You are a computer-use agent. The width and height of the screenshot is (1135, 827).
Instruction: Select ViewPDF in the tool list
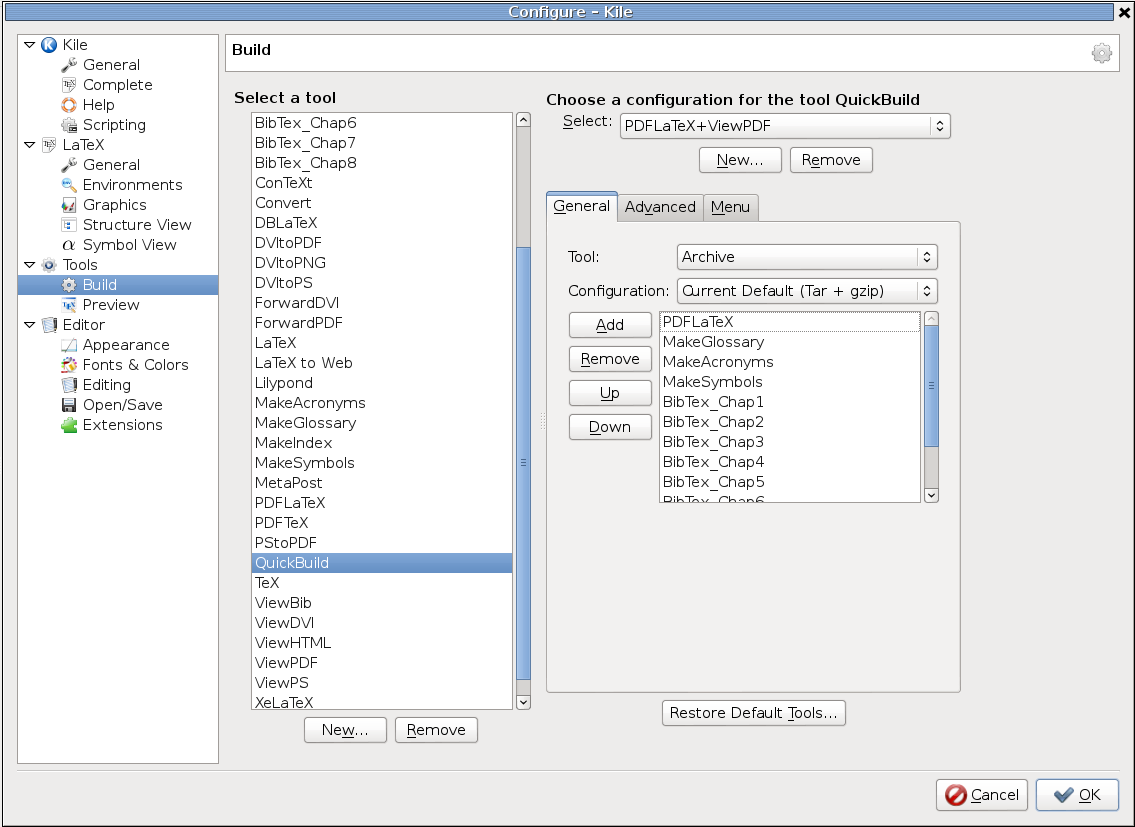(x=382, y=663)
